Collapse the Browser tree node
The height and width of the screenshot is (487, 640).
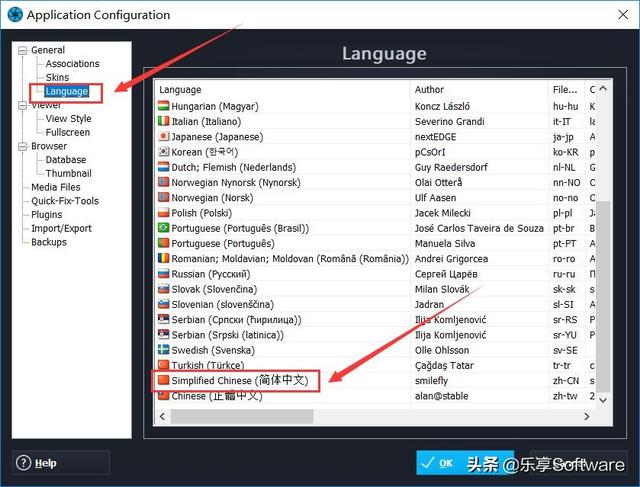(x=21, y=146)
